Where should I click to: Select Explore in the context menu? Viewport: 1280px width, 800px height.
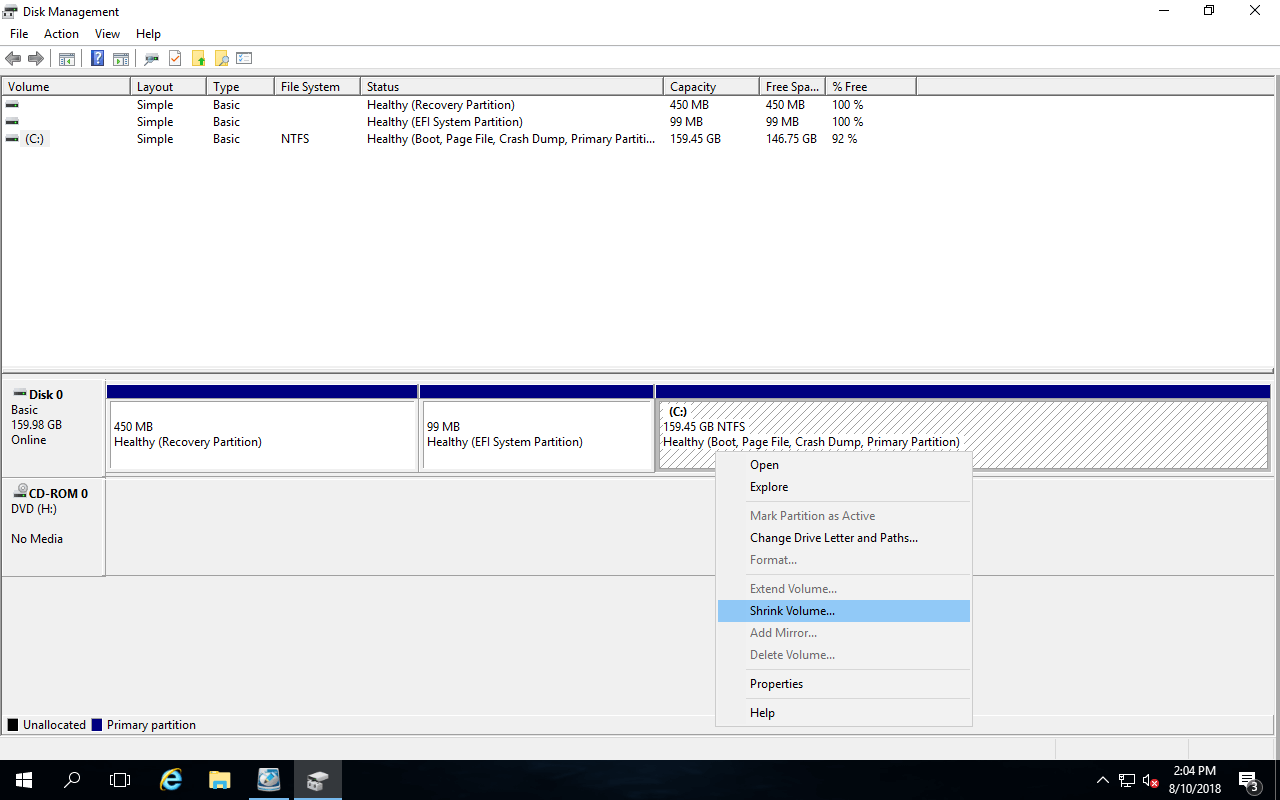click(x=844, y=487)
